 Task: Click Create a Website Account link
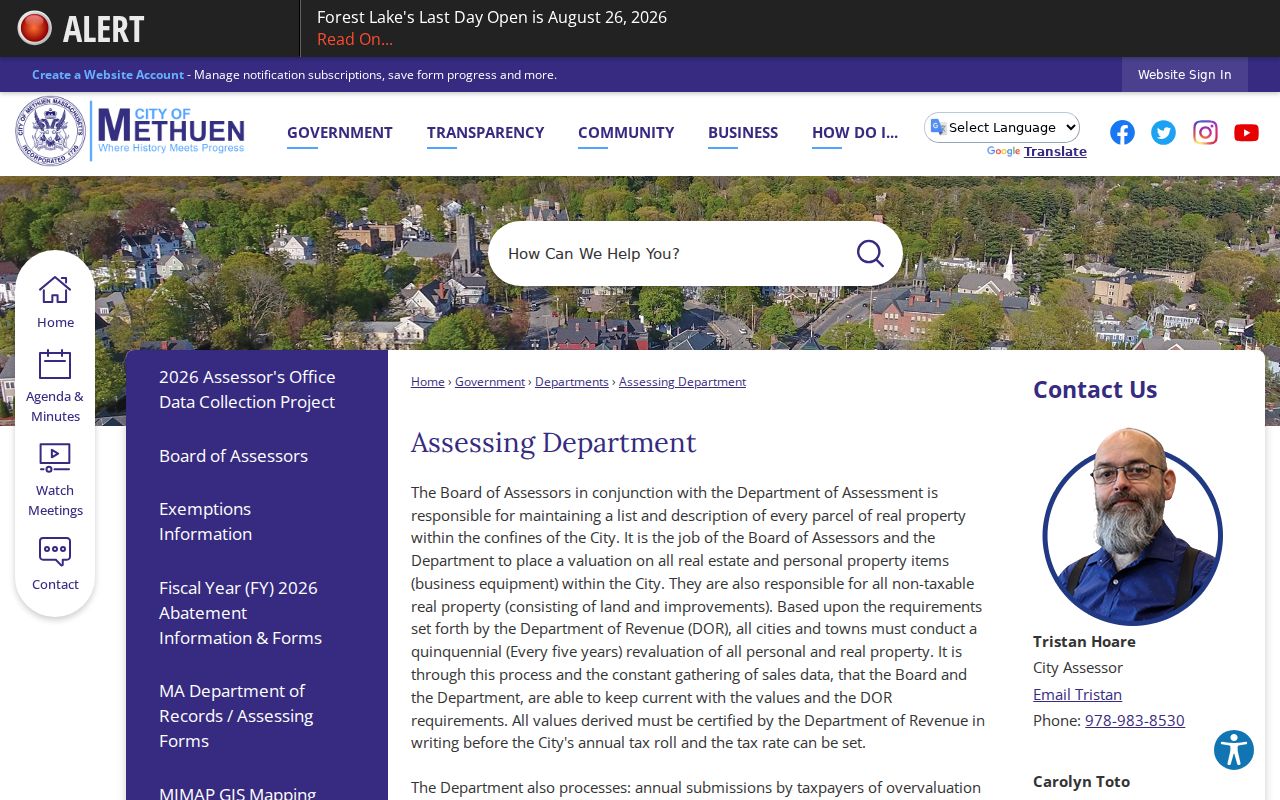click(x=108, y=74)
